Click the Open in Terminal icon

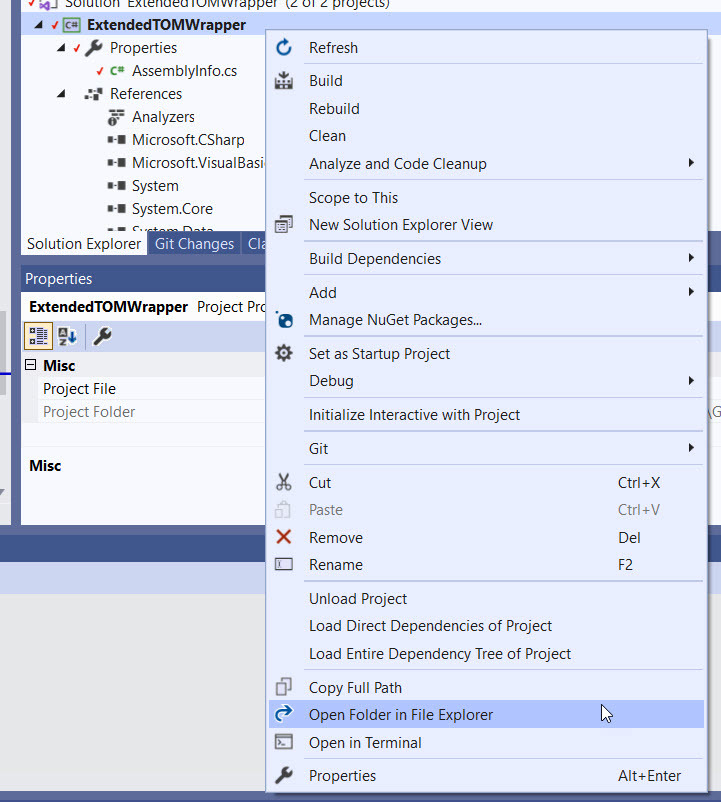point(284,743)
